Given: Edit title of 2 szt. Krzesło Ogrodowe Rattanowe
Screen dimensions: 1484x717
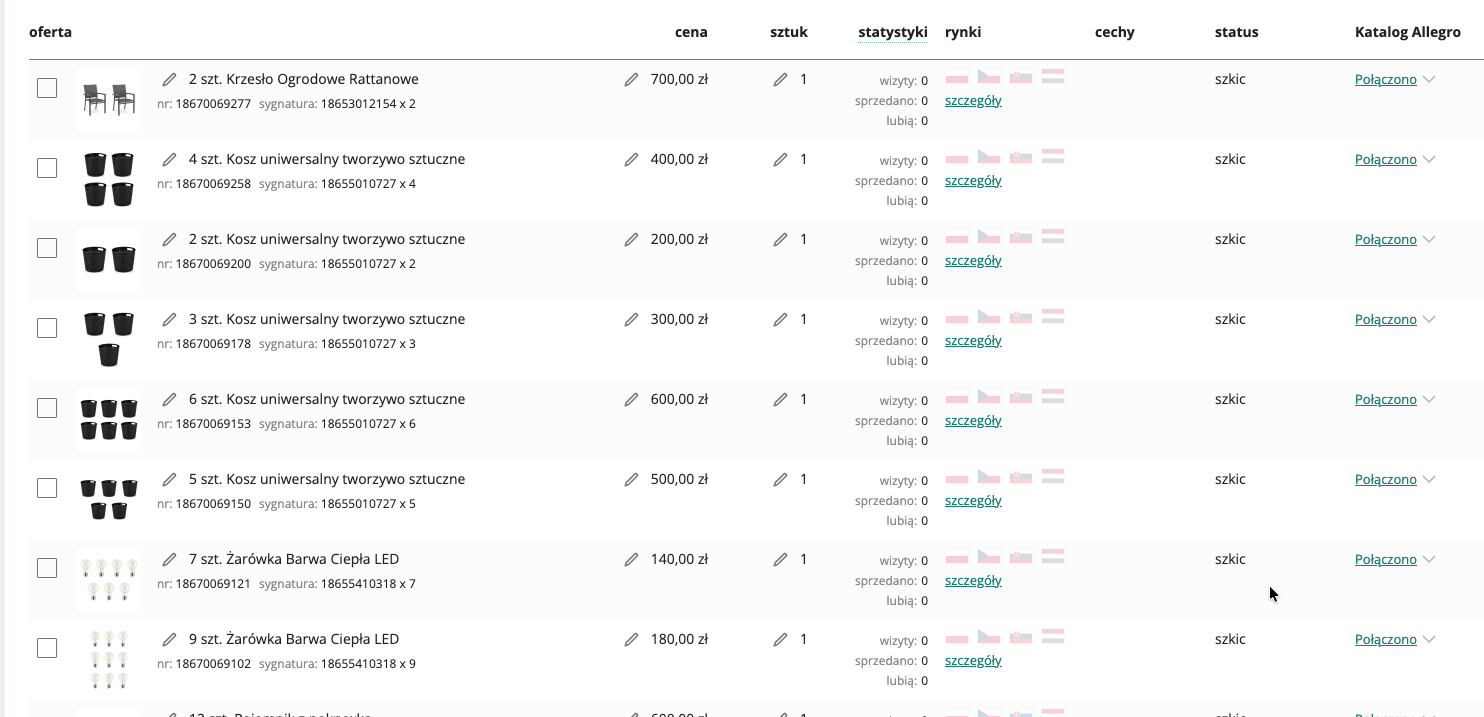Looking at the screenshot, I should click(x=170, y=79).
